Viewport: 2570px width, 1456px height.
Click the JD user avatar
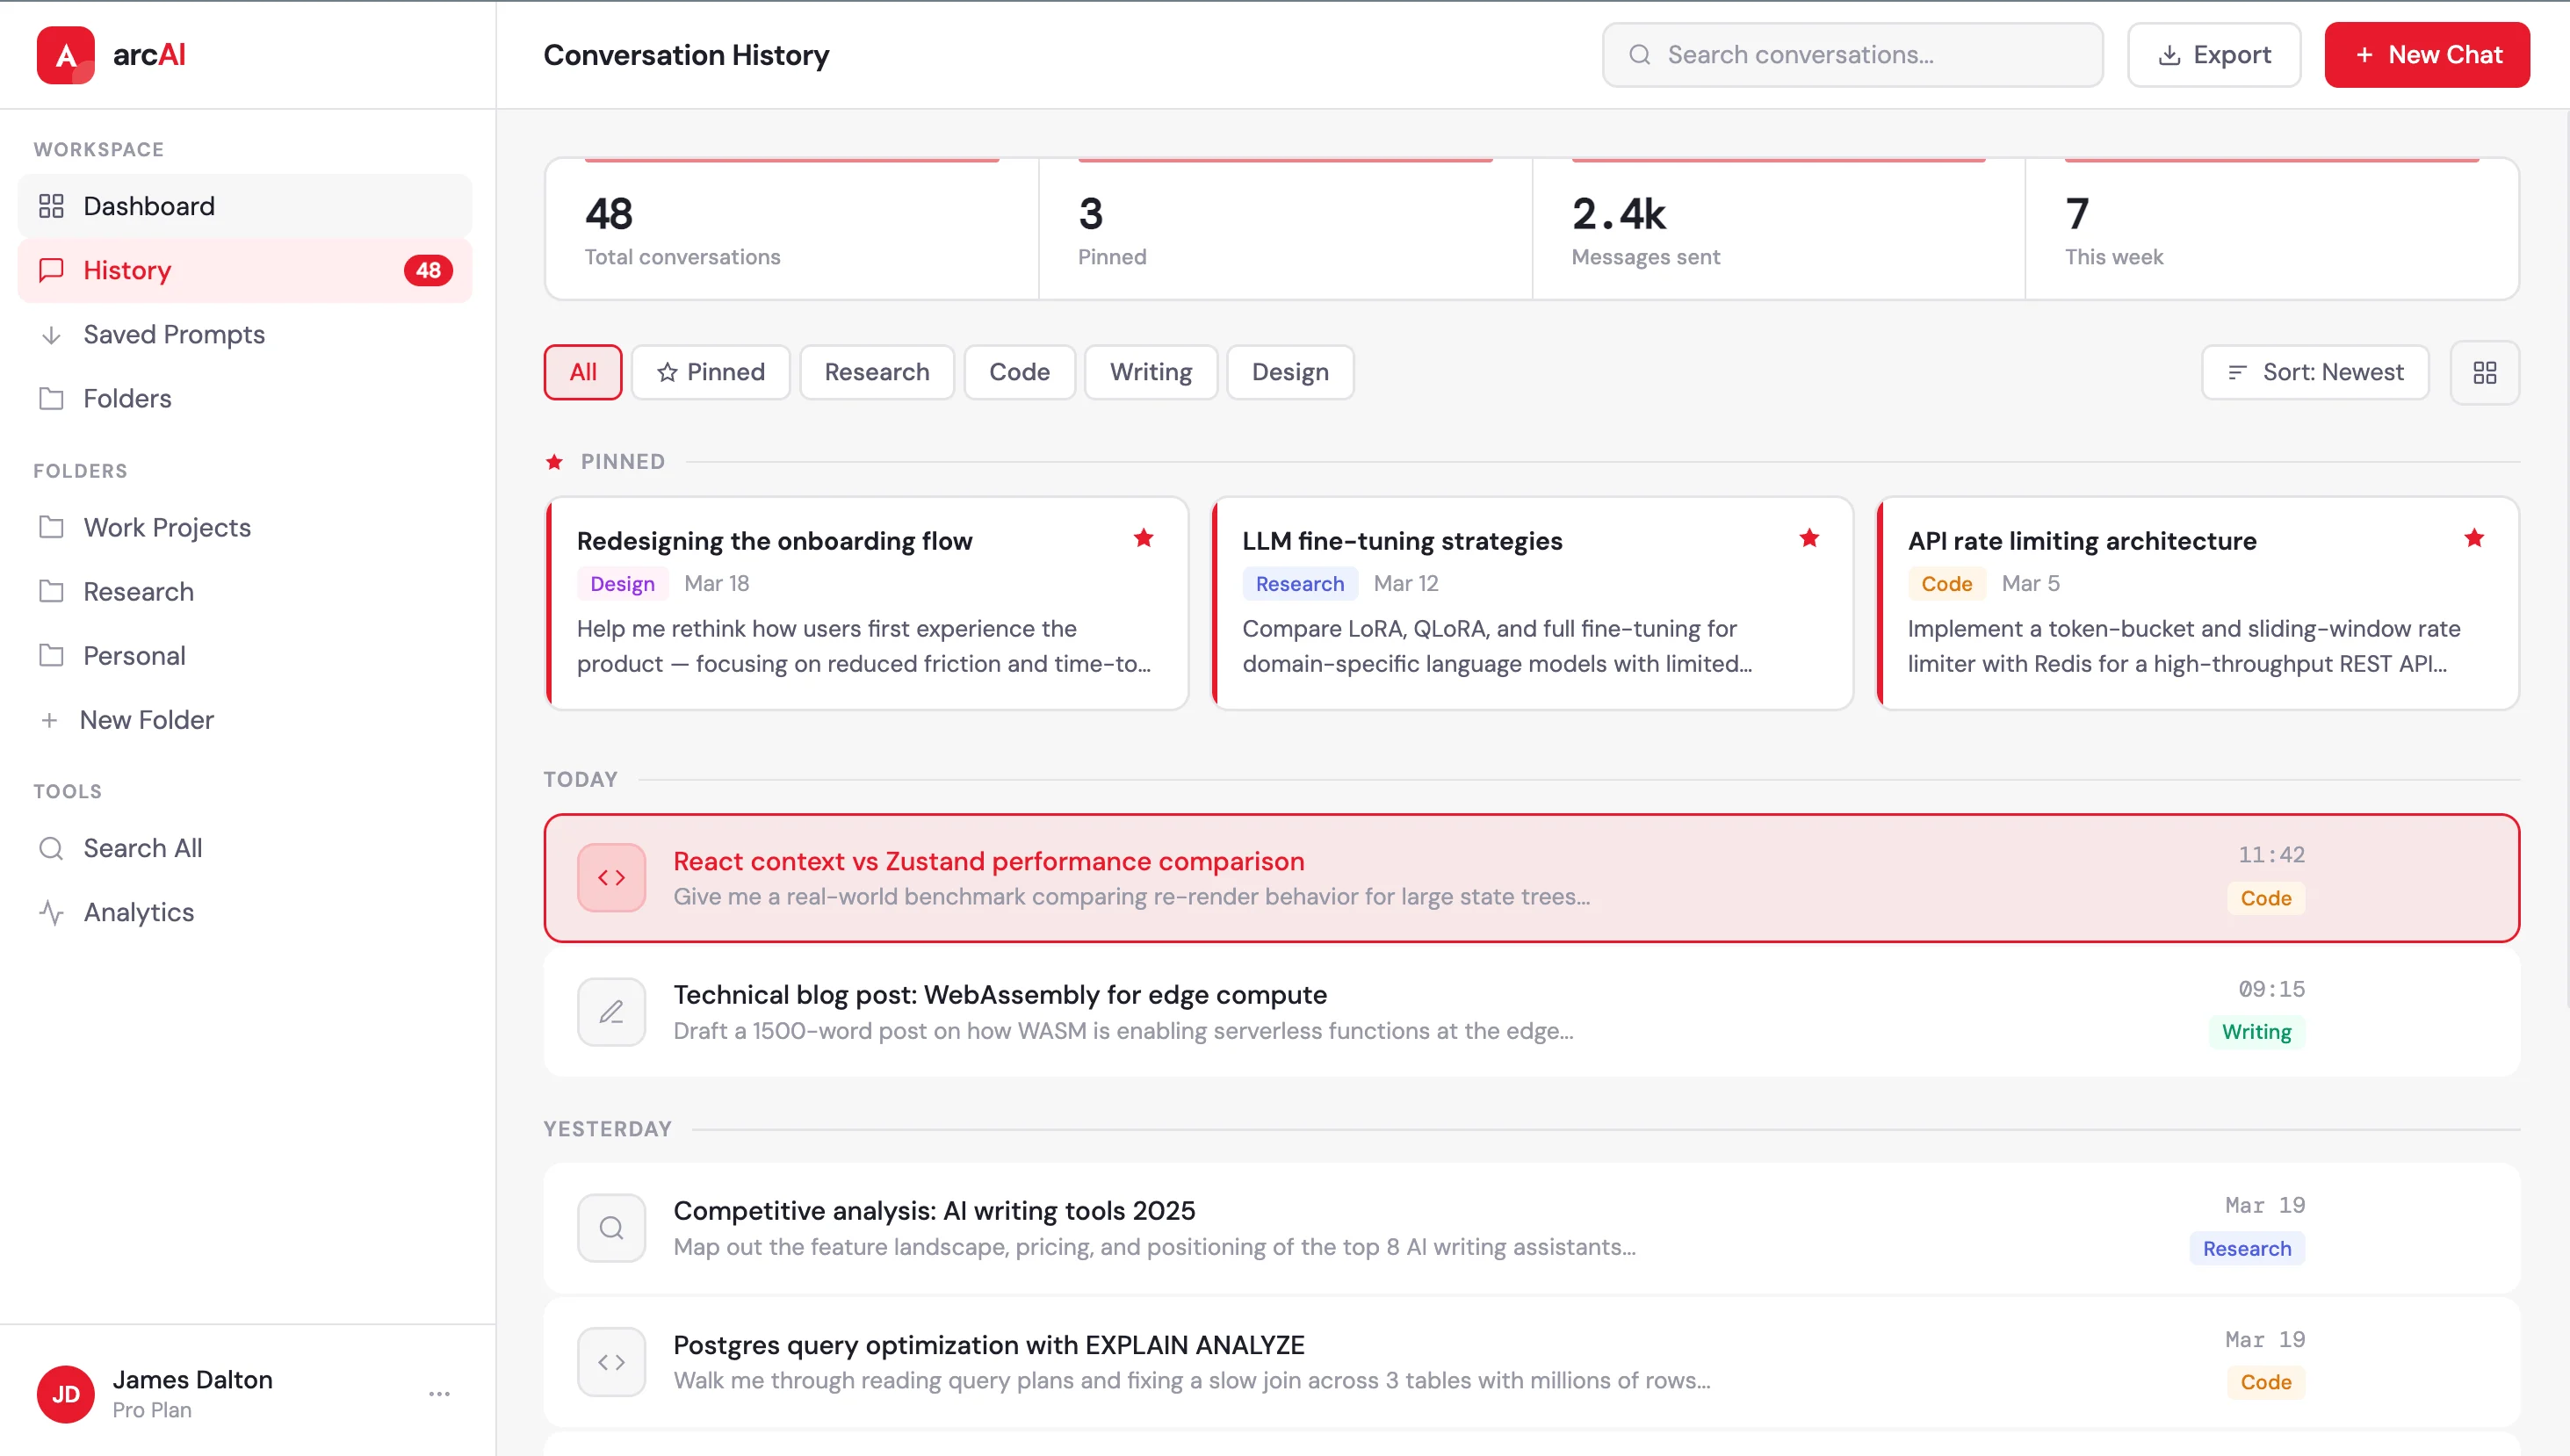[66, 1393]
